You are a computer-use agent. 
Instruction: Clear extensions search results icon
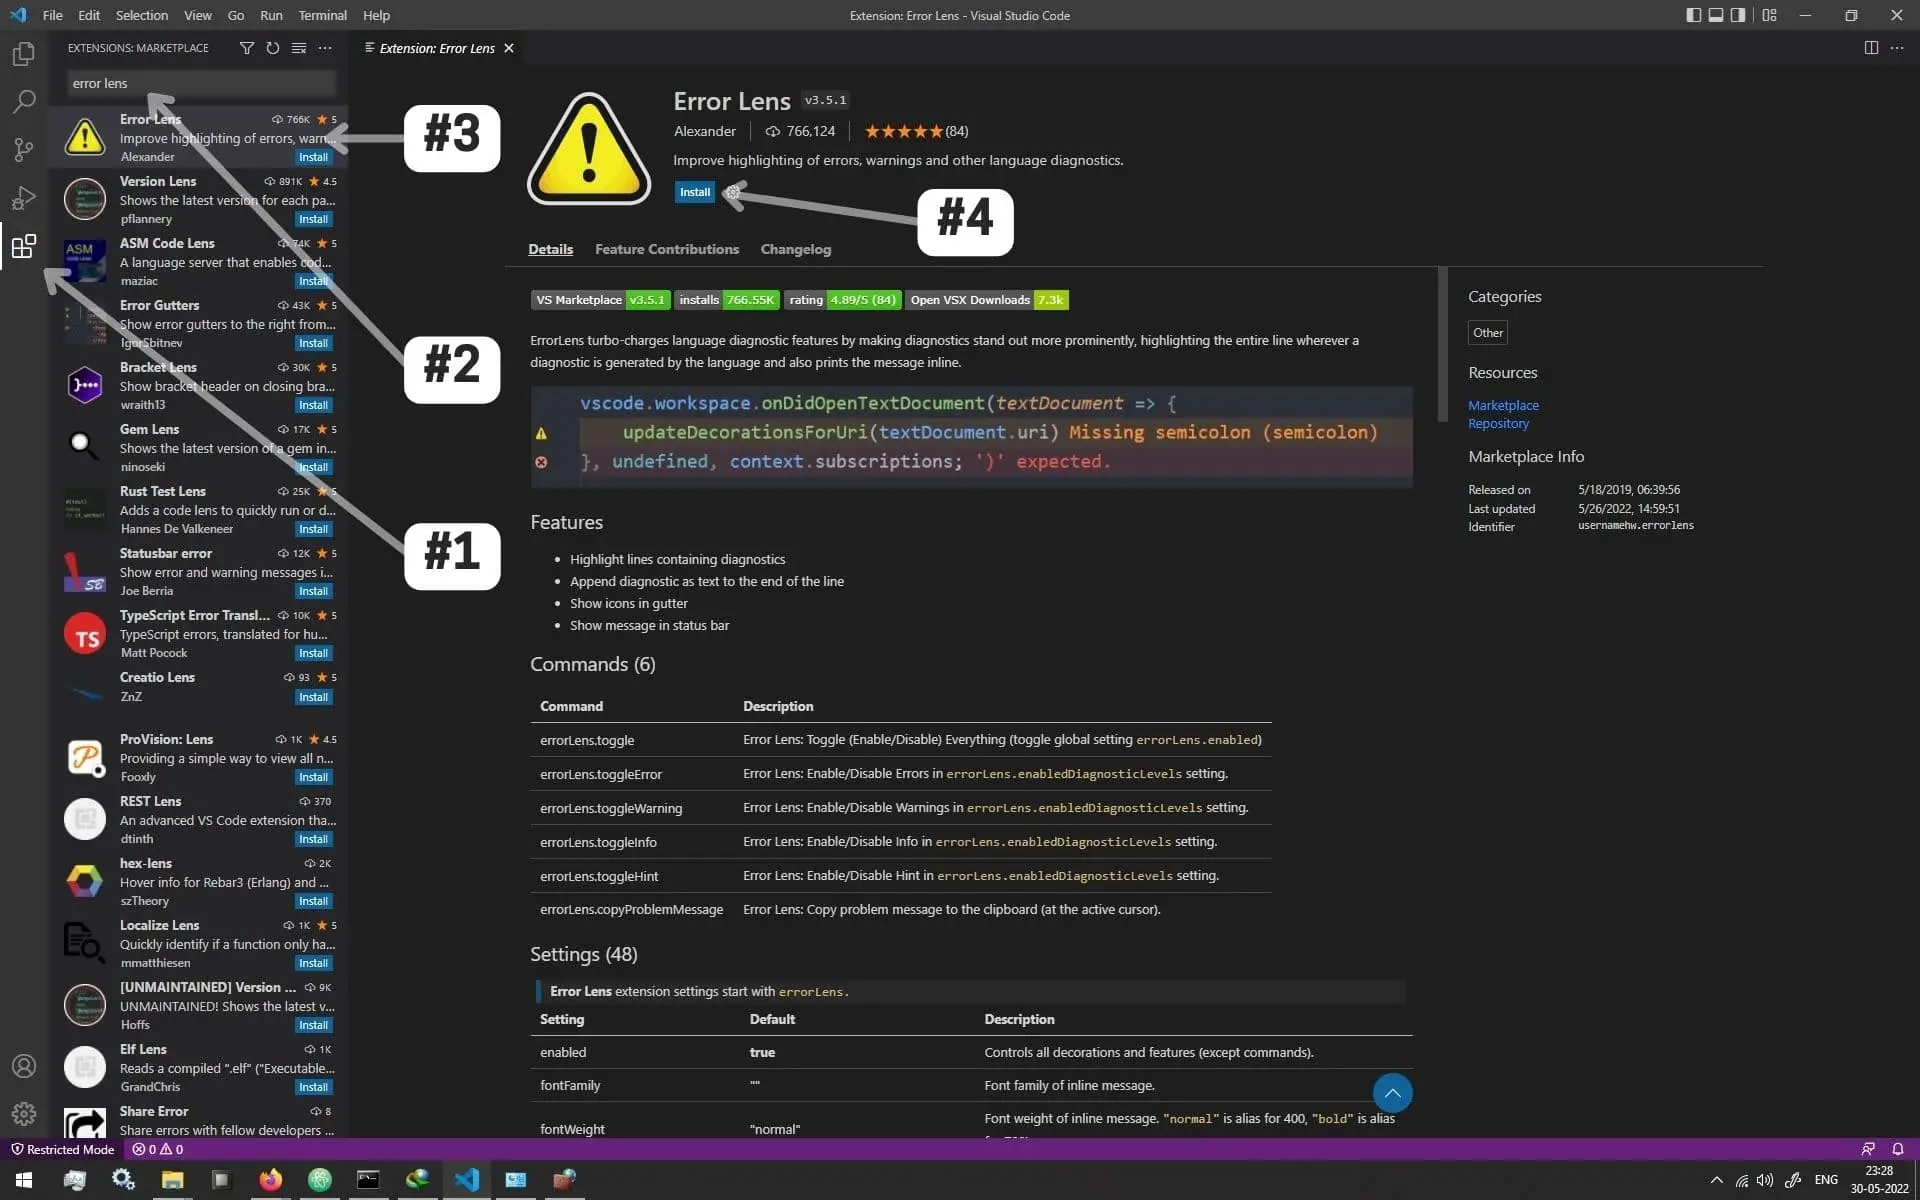tap(299, 48)
